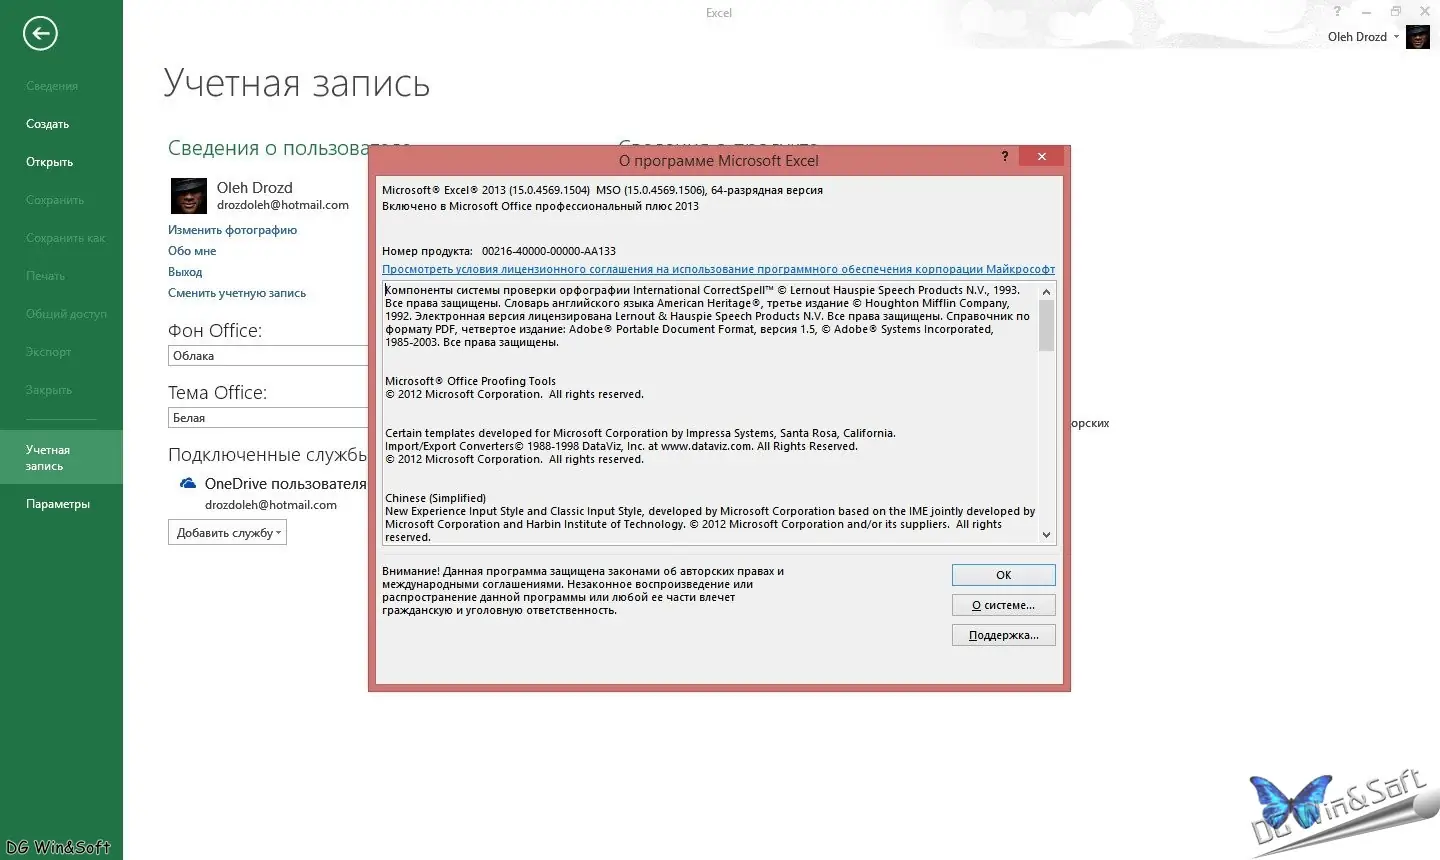Click the OneDrive пользователя service entry
The height and width of the screenshot is (860, 1440).
[x=285, y=484]
